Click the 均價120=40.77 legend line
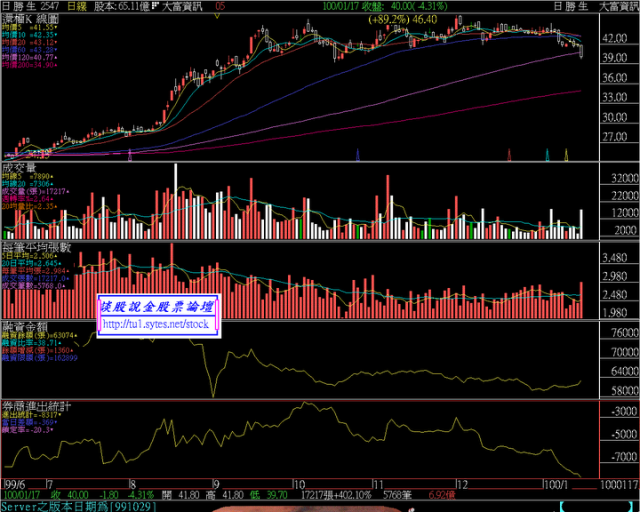Viewport: 640px width, 512px height. pyautogui.click(x=29, y=58)
